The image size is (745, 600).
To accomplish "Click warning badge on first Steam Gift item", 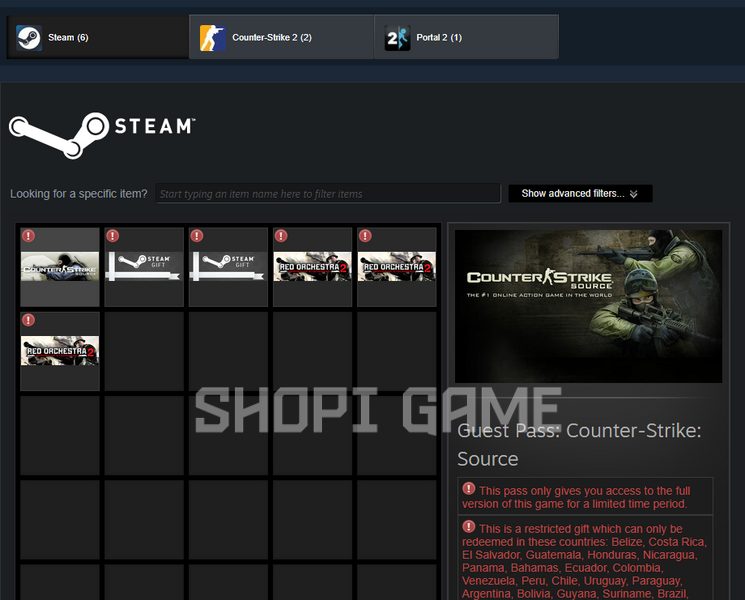I will click(x=113, y=236).
